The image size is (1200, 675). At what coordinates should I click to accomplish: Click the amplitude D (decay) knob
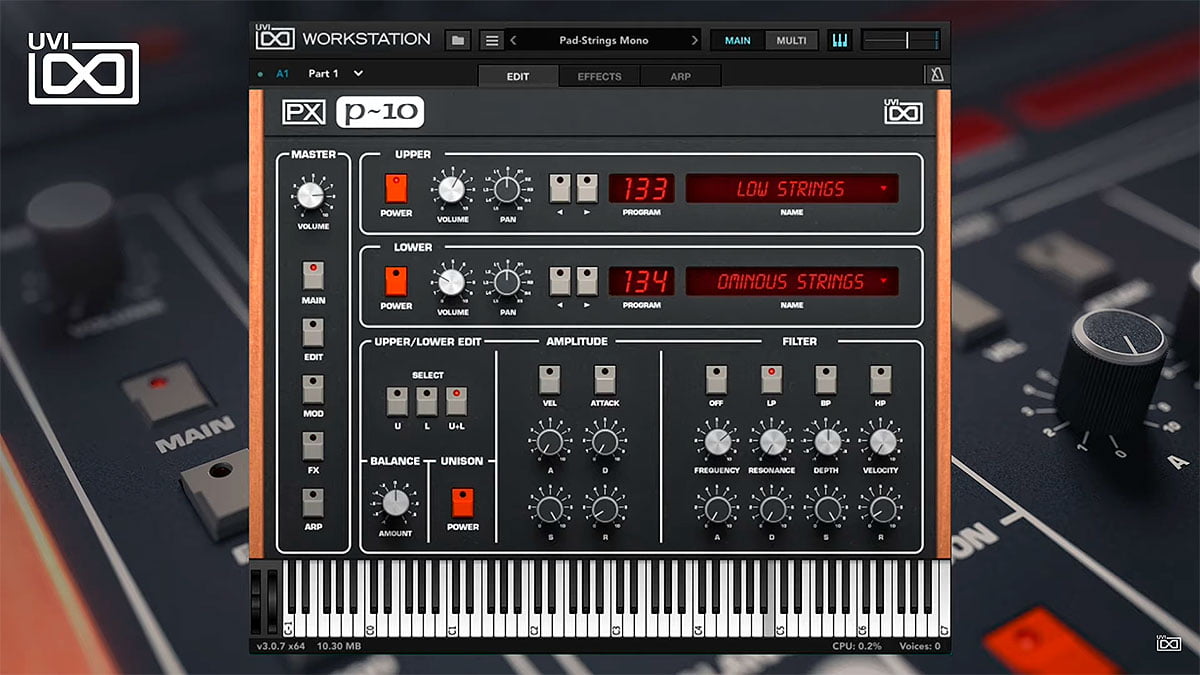(604, 441)
